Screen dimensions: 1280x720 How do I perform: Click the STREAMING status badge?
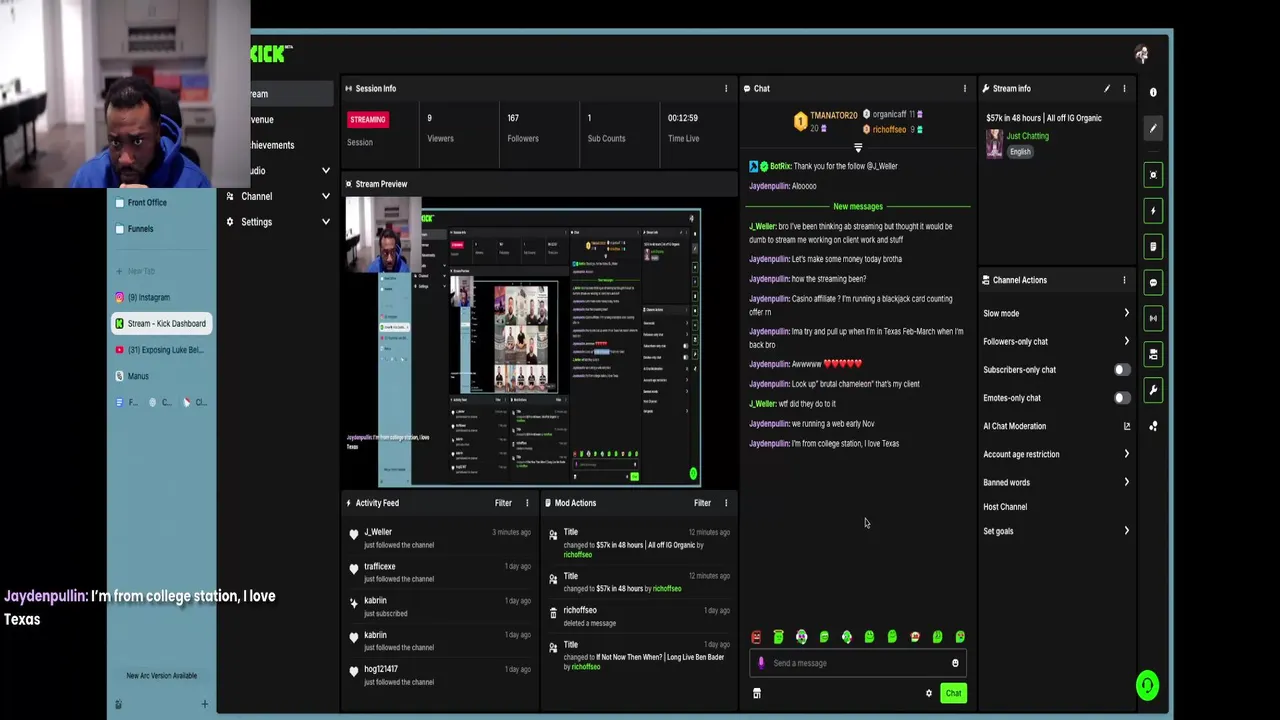(367, 119)
